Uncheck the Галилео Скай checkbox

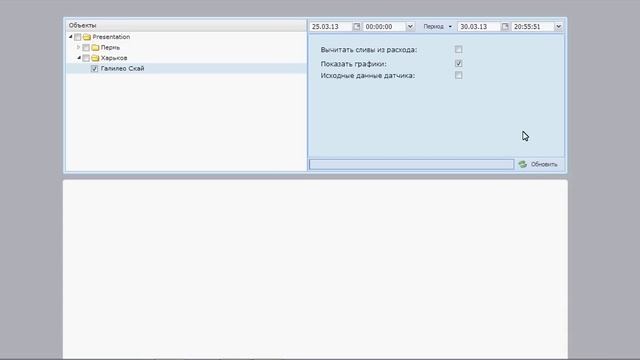(94, 69)
